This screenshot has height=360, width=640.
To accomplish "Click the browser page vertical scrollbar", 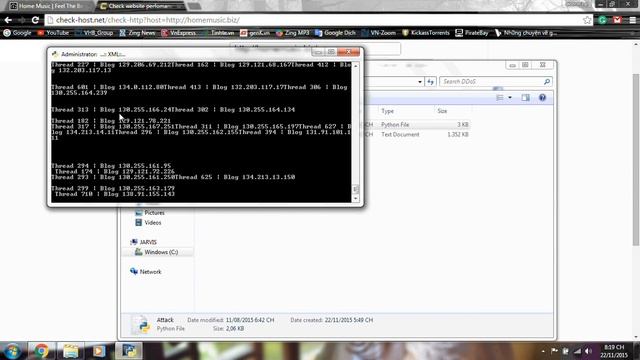I will [636, 160].
